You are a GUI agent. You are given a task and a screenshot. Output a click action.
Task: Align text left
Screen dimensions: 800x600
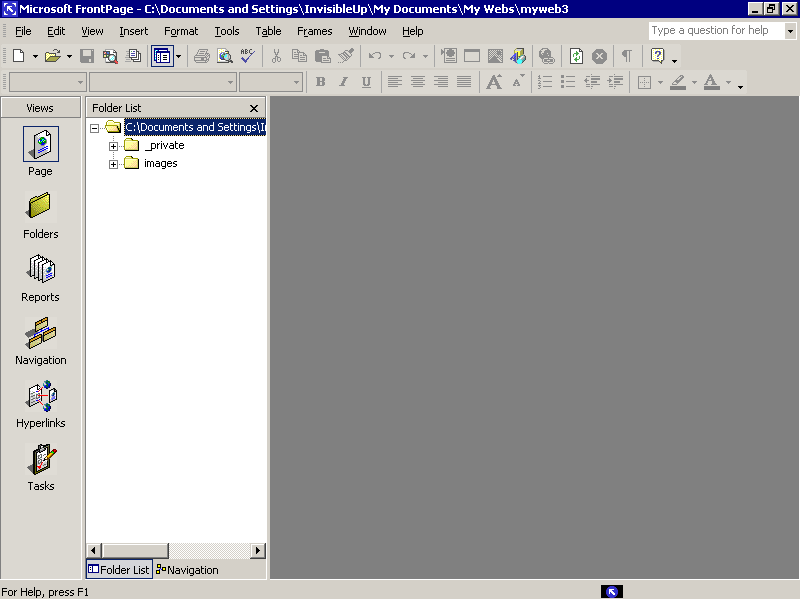pyautogui.click(x=394, y=82)
